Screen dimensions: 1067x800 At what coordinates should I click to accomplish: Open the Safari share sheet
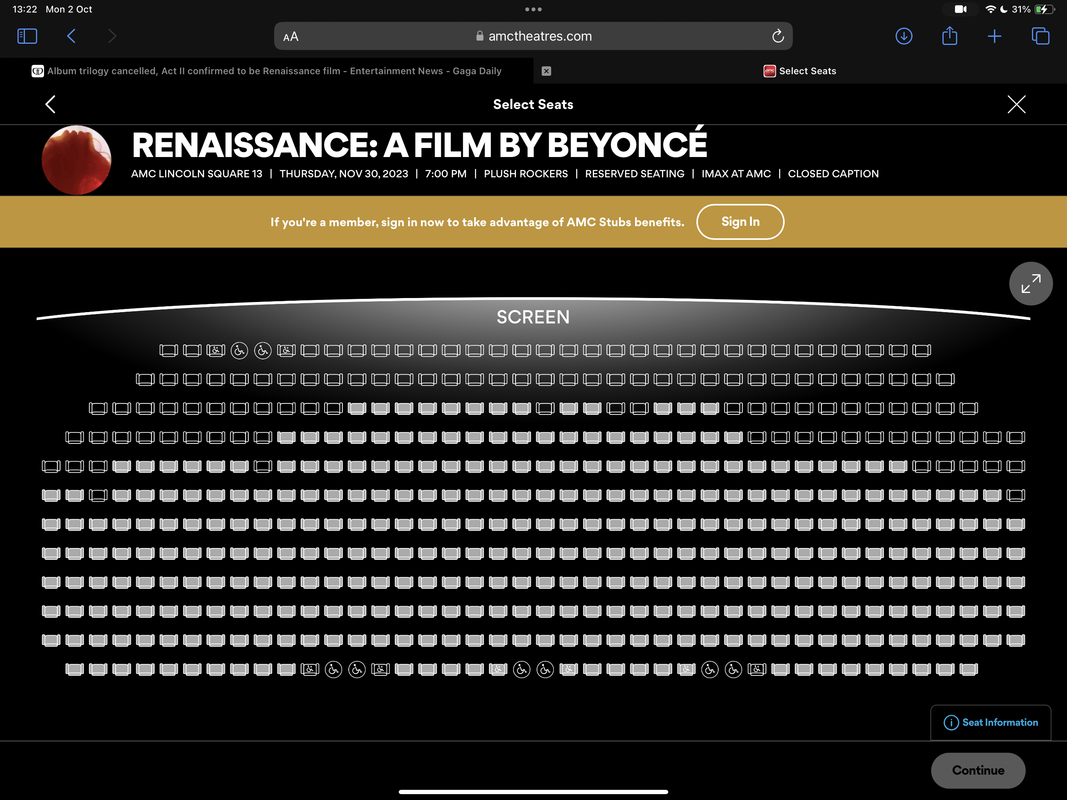click(x=949, y=36)
